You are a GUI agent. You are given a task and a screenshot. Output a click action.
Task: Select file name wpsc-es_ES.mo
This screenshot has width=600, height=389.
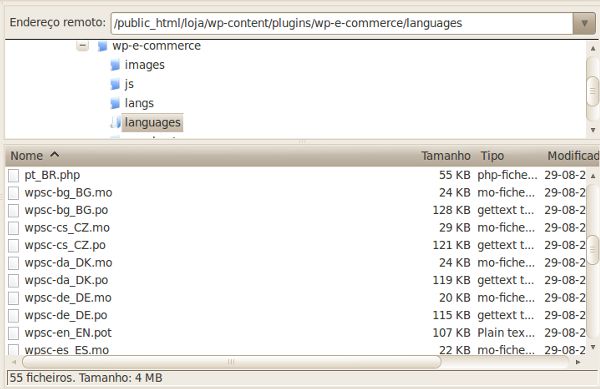[x=67, y=350]
